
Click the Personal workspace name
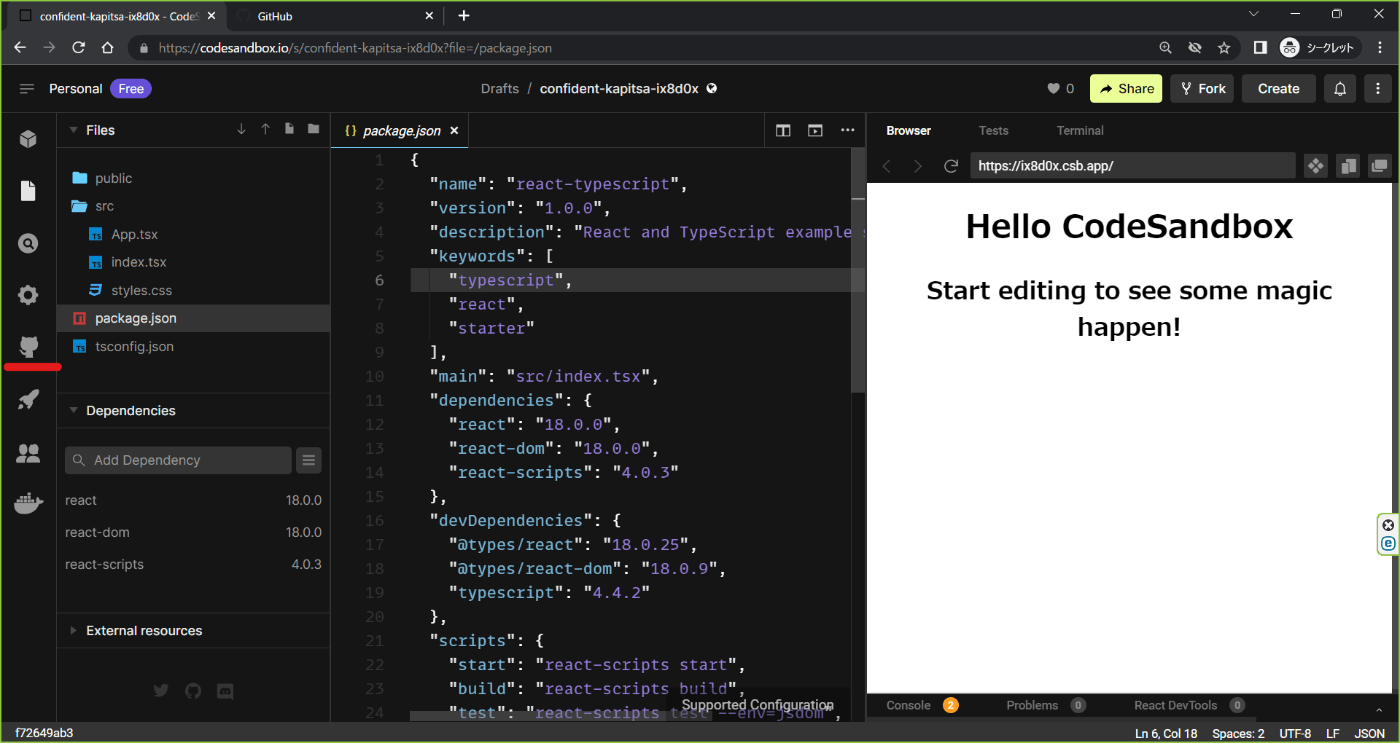[76, 89]
